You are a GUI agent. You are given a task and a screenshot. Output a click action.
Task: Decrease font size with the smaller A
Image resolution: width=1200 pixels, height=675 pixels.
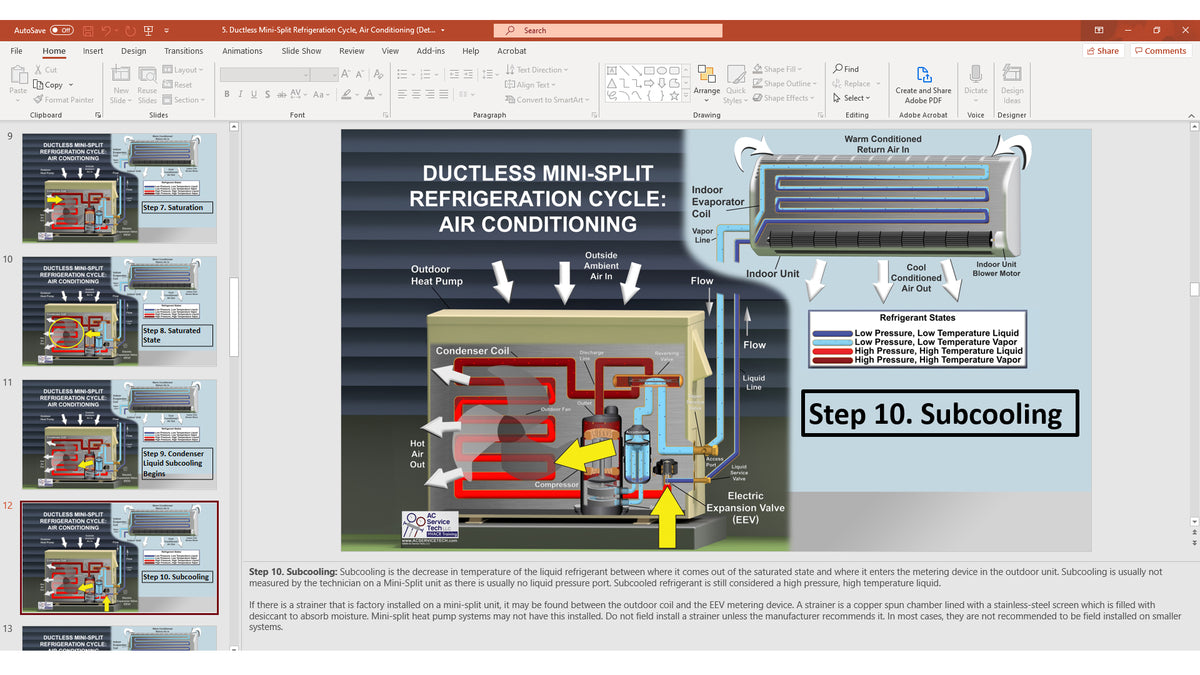click(x=361, y=74)
